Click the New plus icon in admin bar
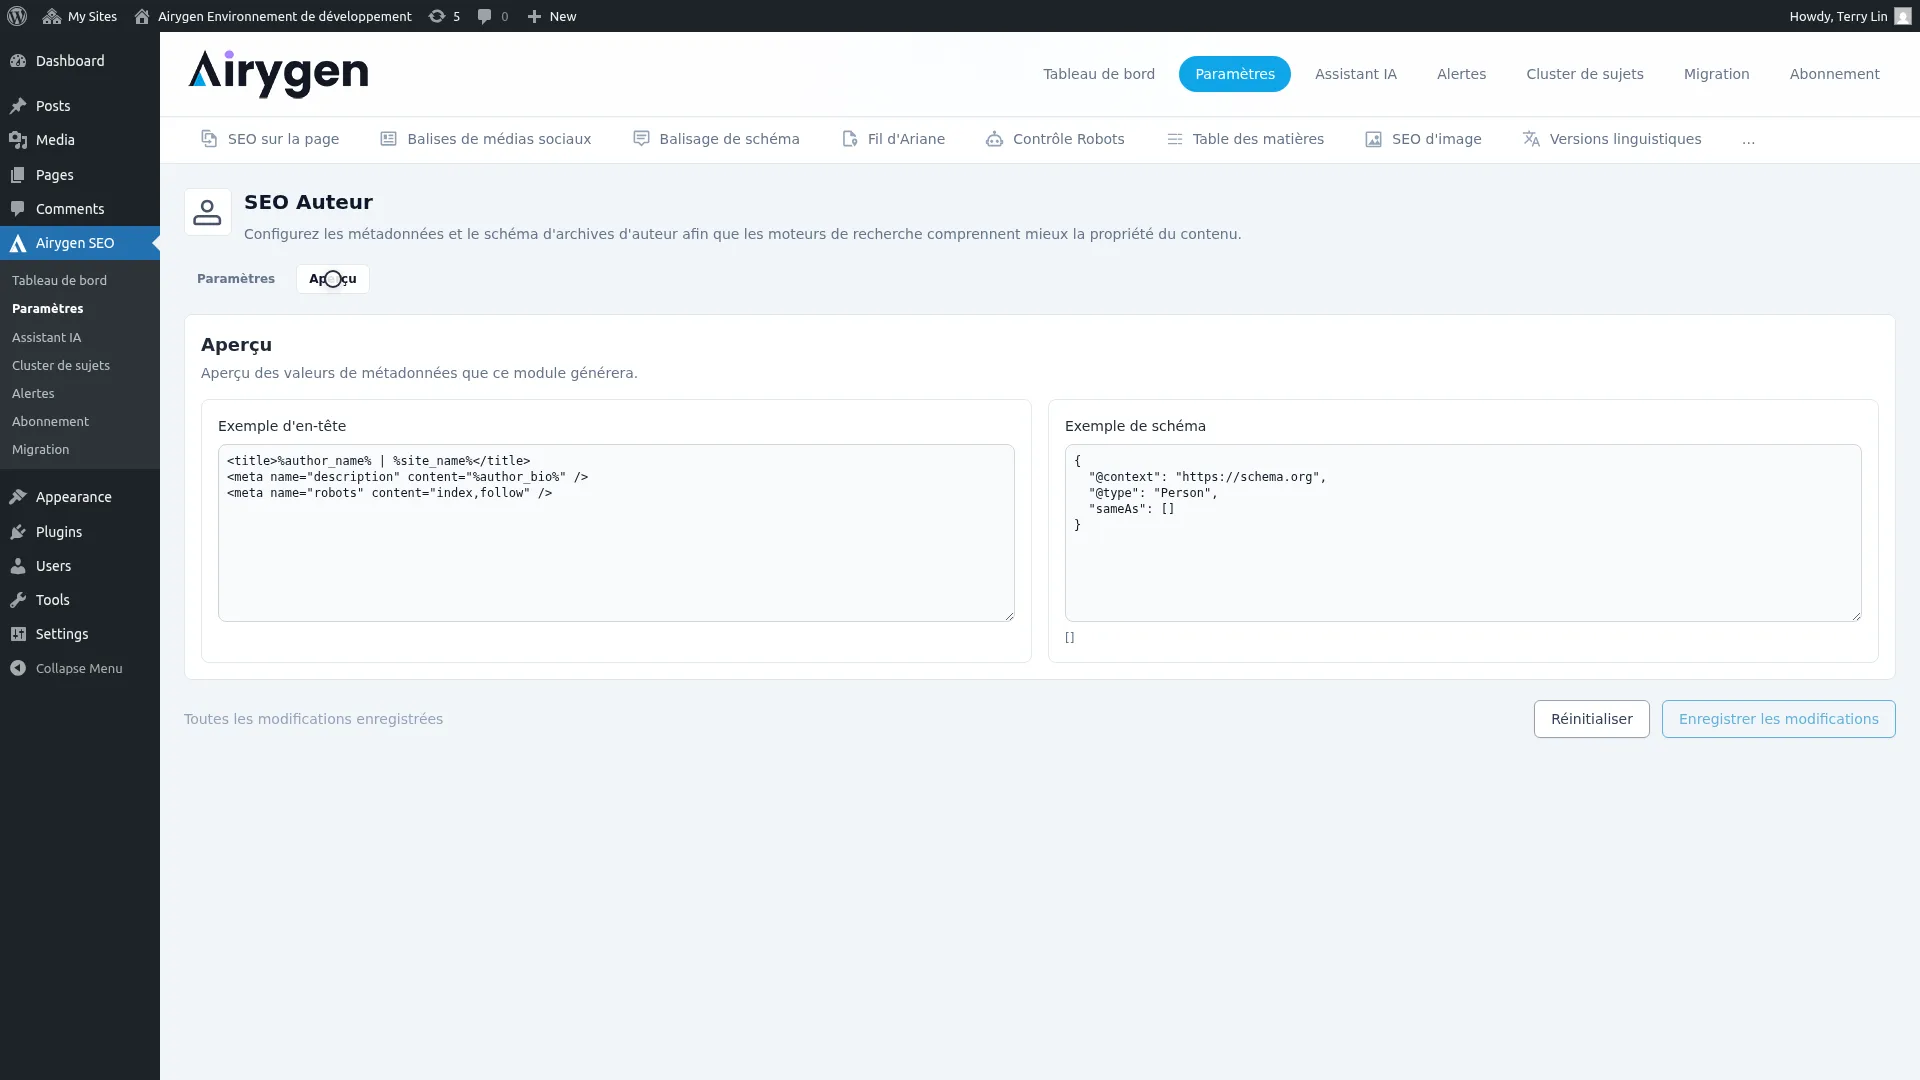The width and height of the screenshot is (1920, 1080). 534,16
